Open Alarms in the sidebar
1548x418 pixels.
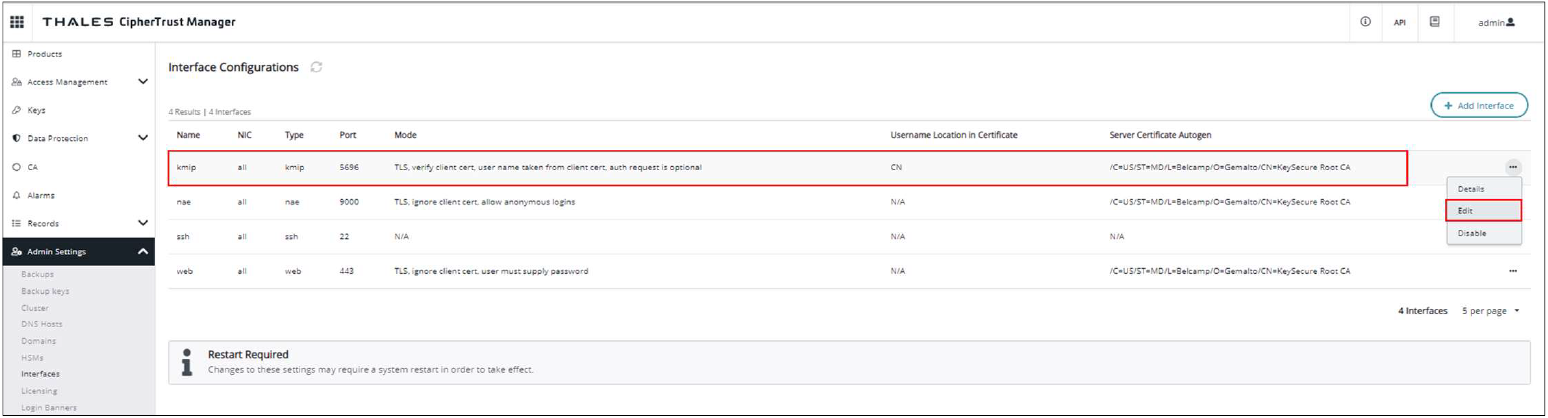tap(40, 195)
